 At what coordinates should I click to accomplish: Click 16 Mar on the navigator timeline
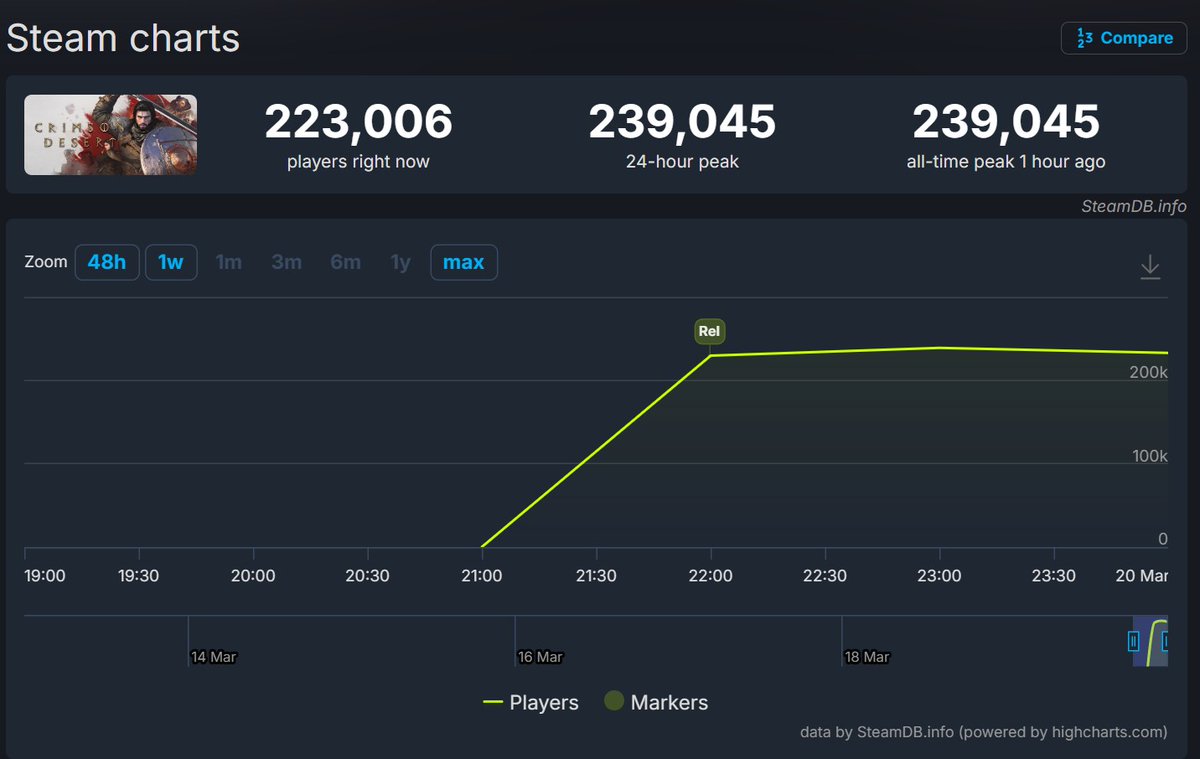tap(540, 657)
